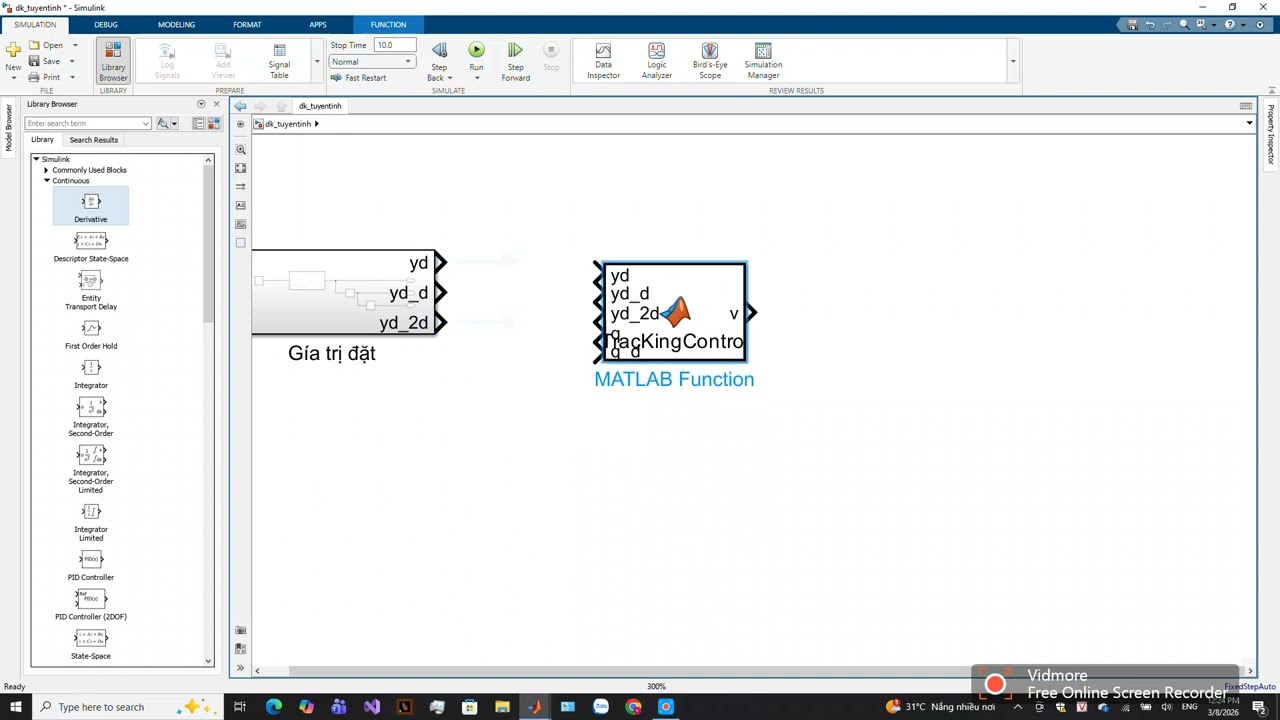Select the MATLAB Function block on canvas
The image size is (1280, 720).
pyautogui.click(x=675, y=313)
